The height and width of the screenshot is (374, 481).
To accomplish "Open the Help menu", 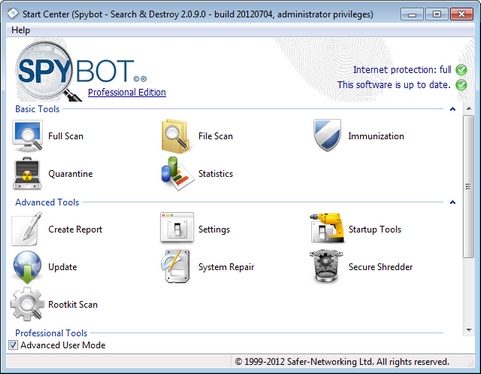I will click(x=21, y=30).
